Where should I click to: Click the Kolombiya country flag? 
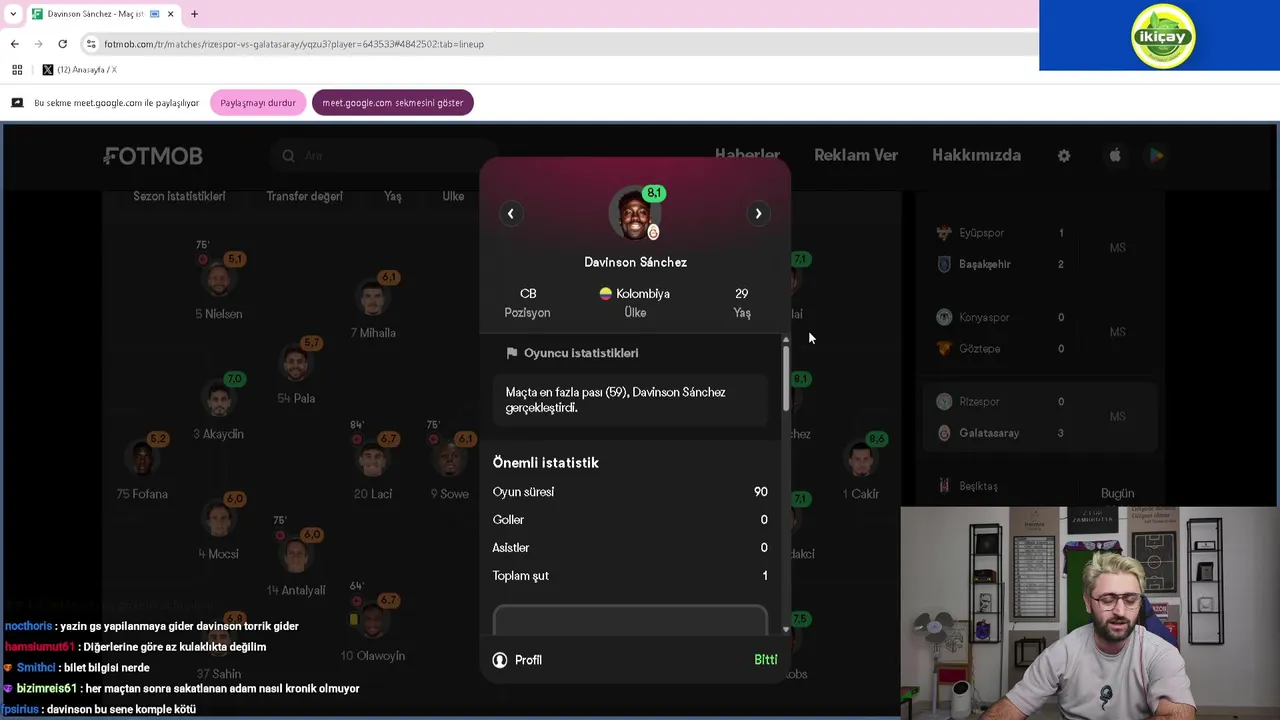[x=605, y=294]
